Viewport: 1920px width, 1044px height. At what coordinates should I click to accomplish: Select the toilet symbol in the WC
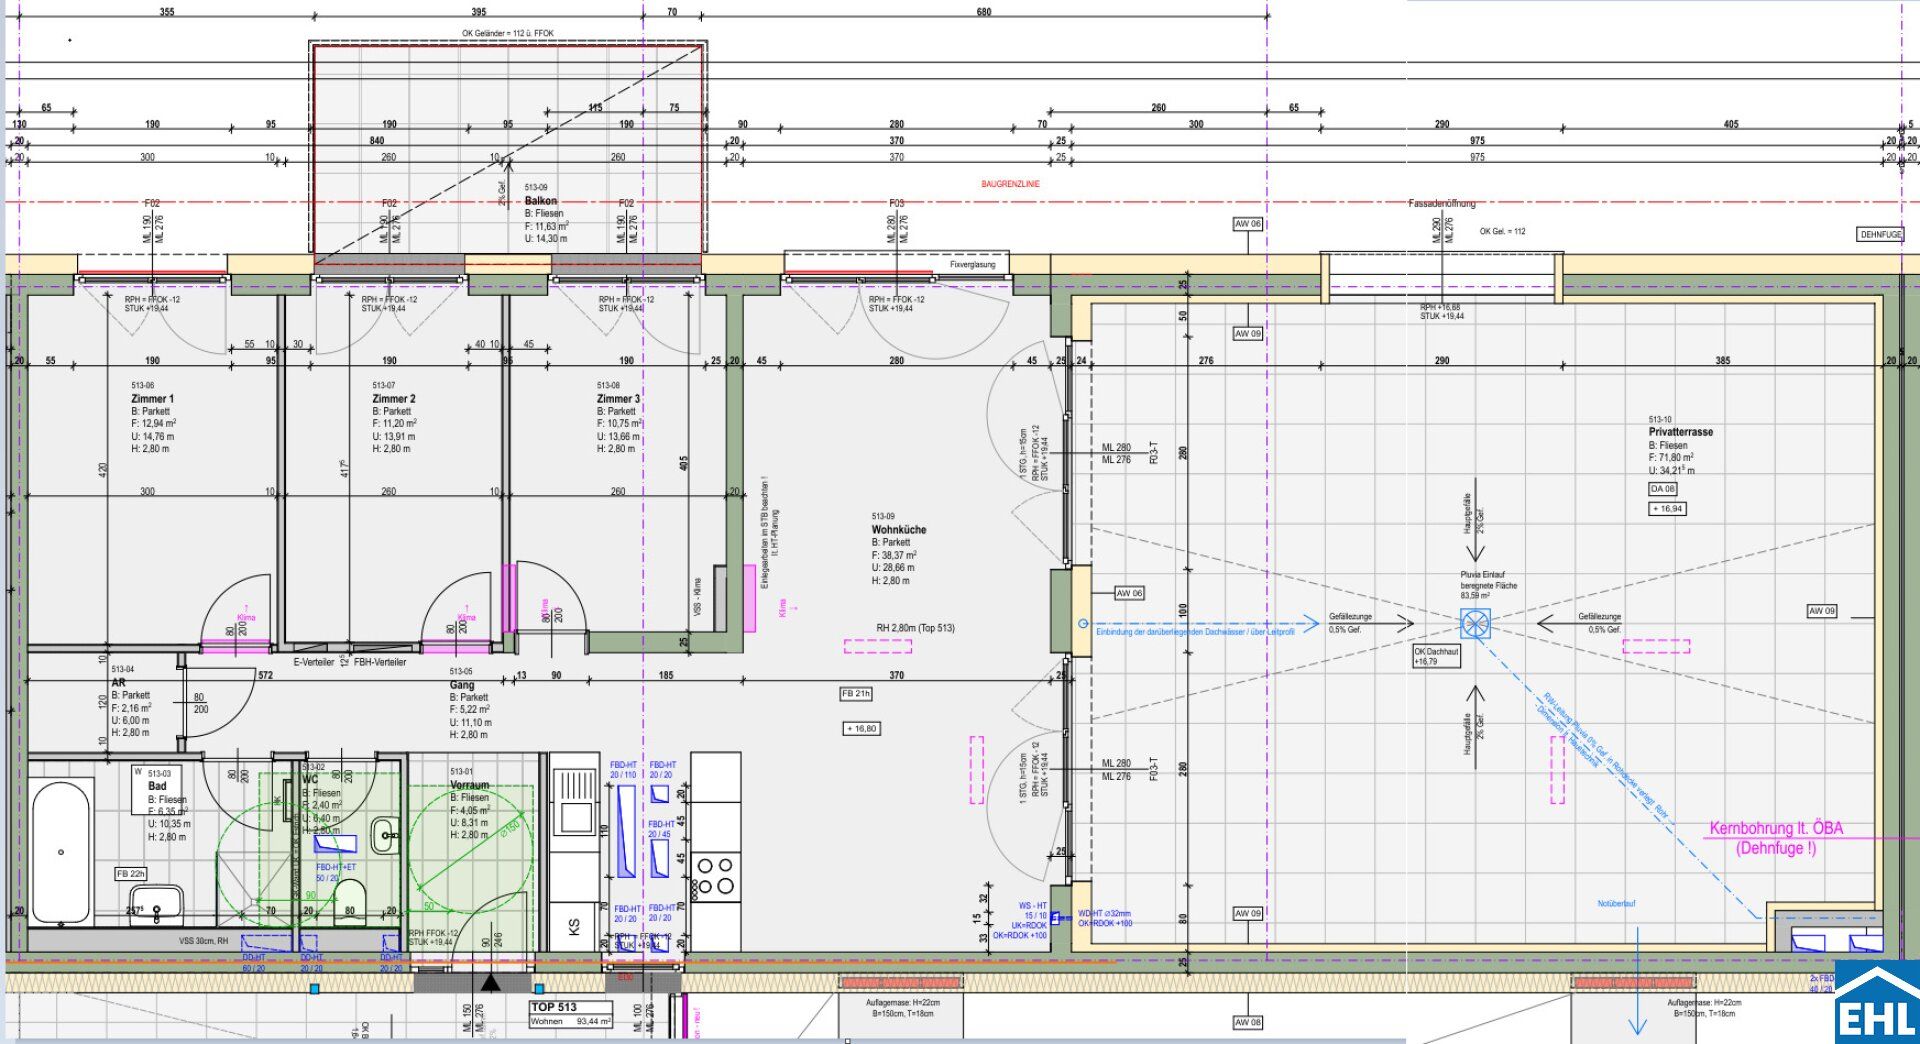coord(350,906)
